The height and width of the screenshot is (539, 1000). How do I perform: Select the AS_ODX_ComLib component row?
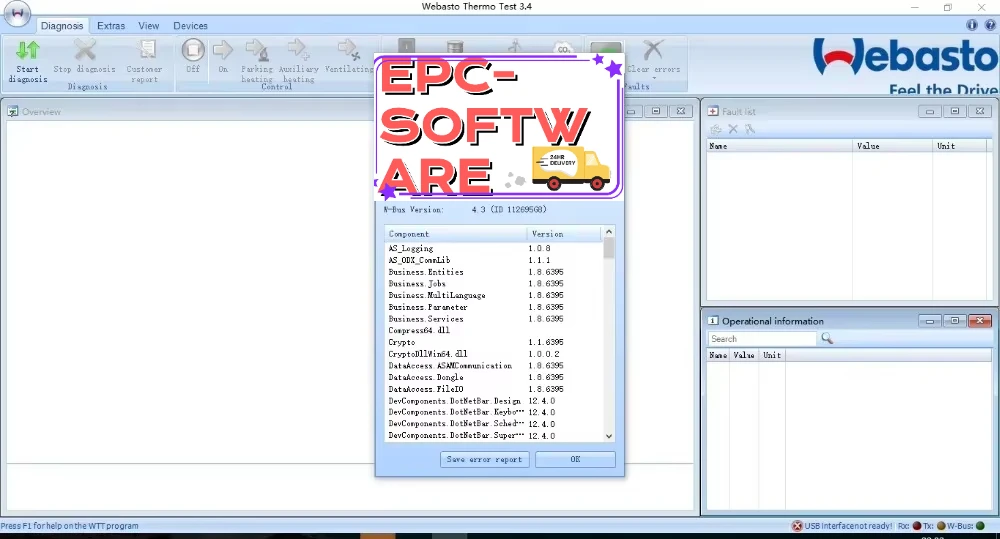tap(493, 260)
